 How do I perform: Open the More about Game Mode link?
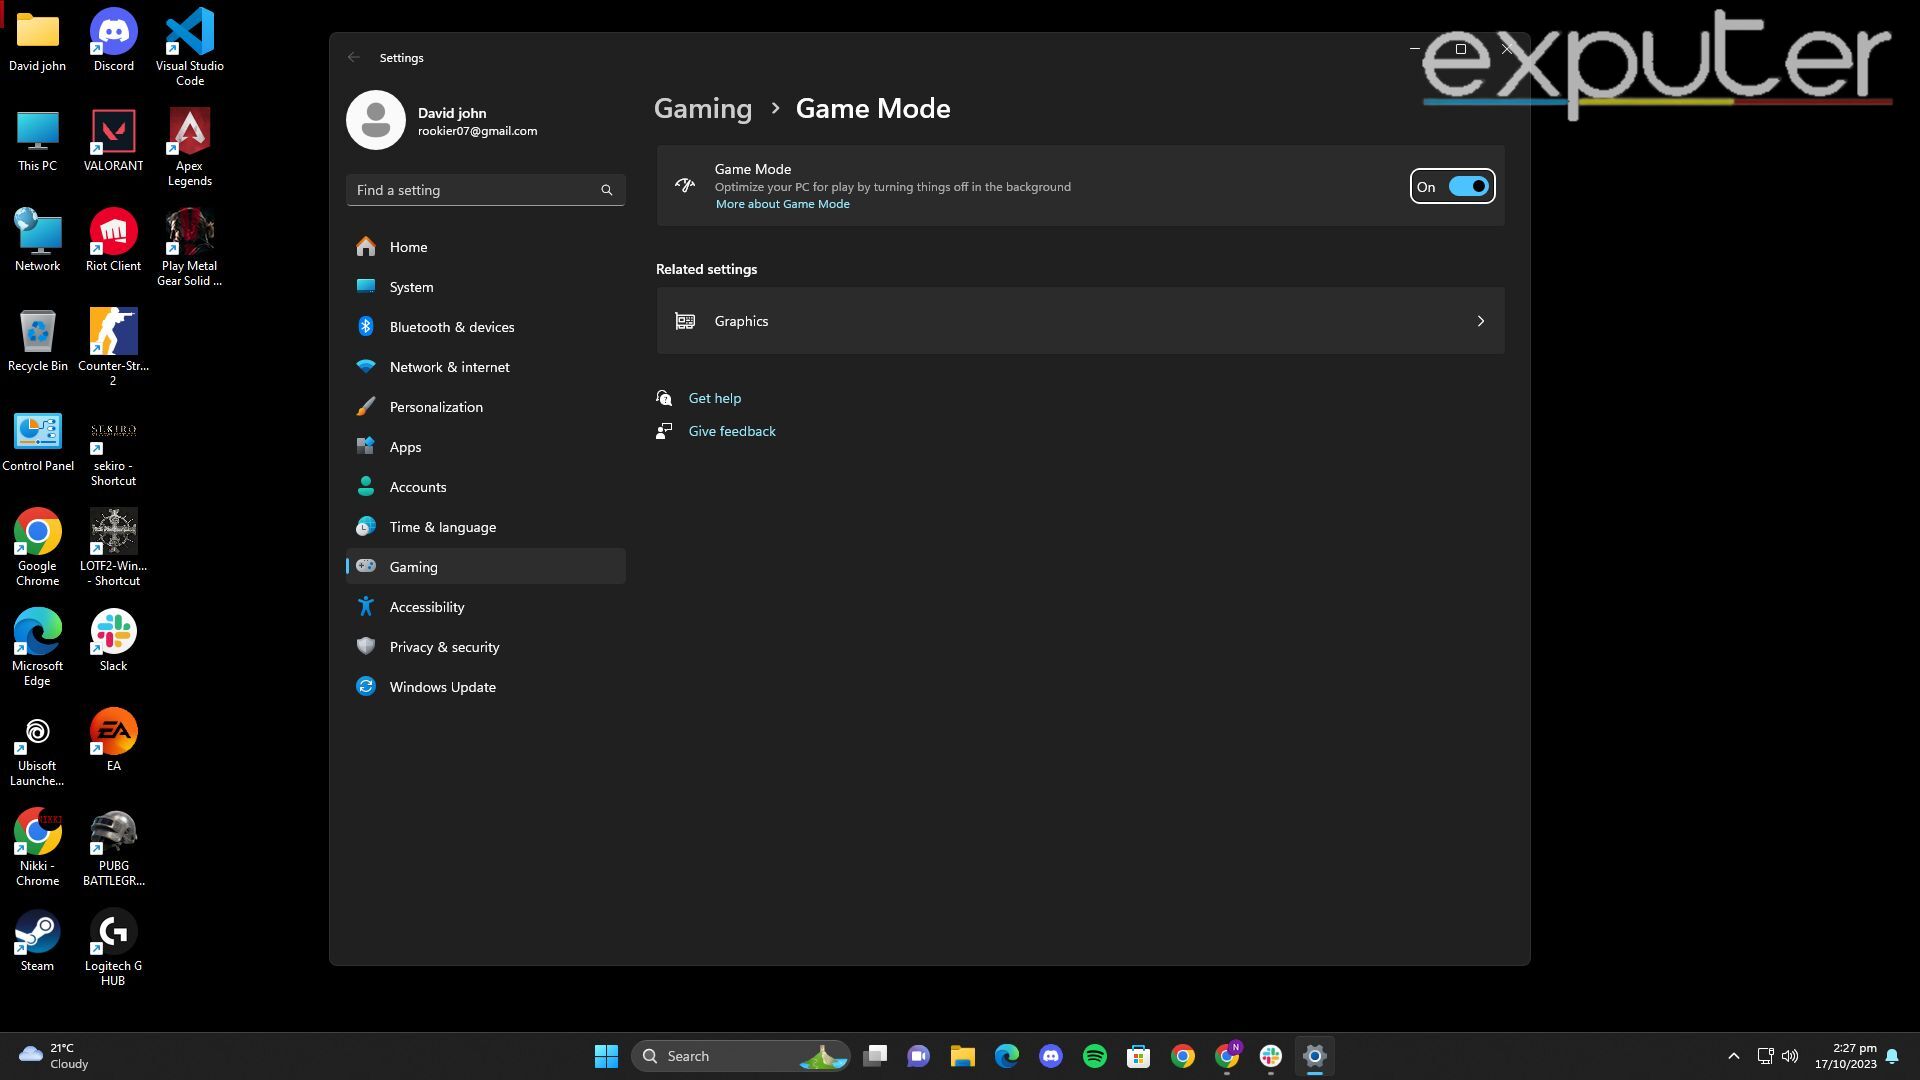pos(782,204)
